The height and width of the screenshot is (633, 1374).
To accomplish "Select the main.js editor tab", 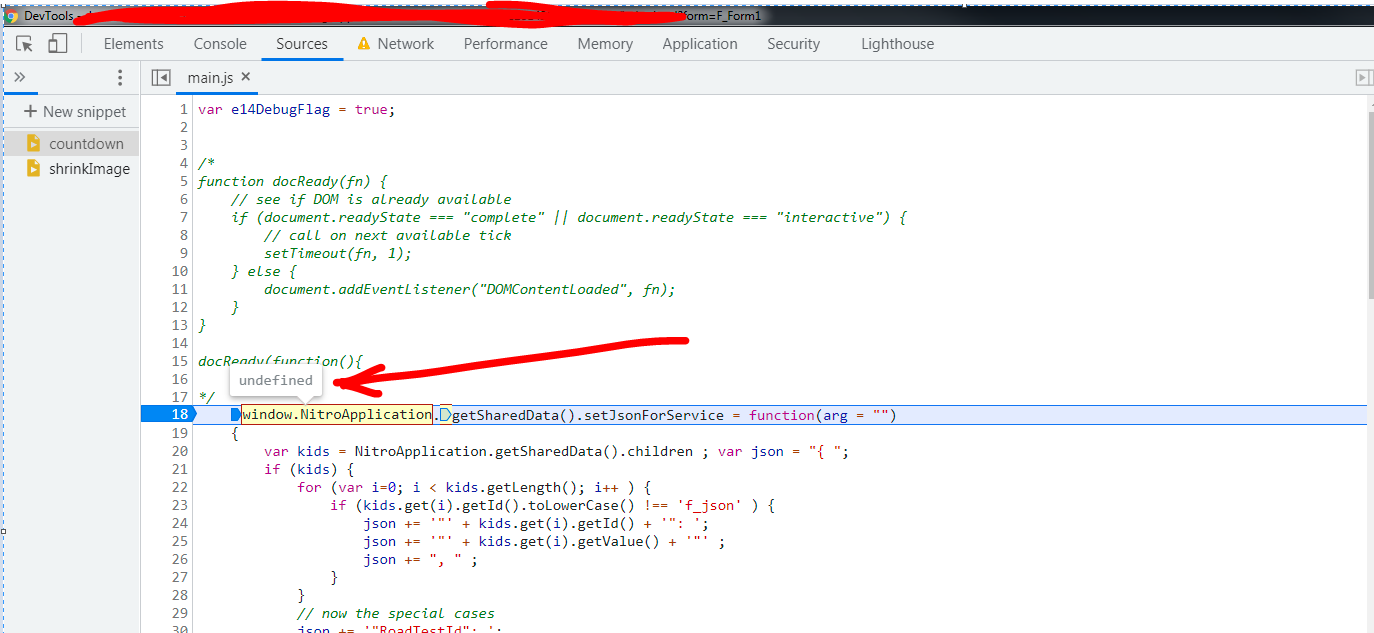I will (210, 76).
